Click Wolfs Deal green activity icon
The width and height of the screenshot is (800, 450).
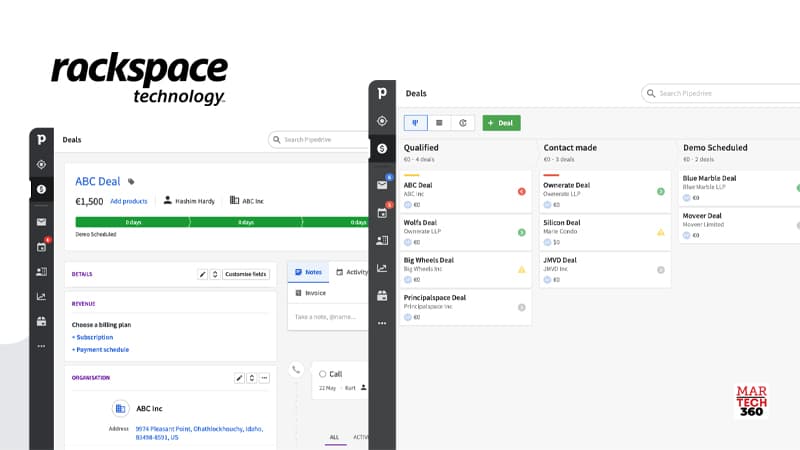click(x=521, y=232)
